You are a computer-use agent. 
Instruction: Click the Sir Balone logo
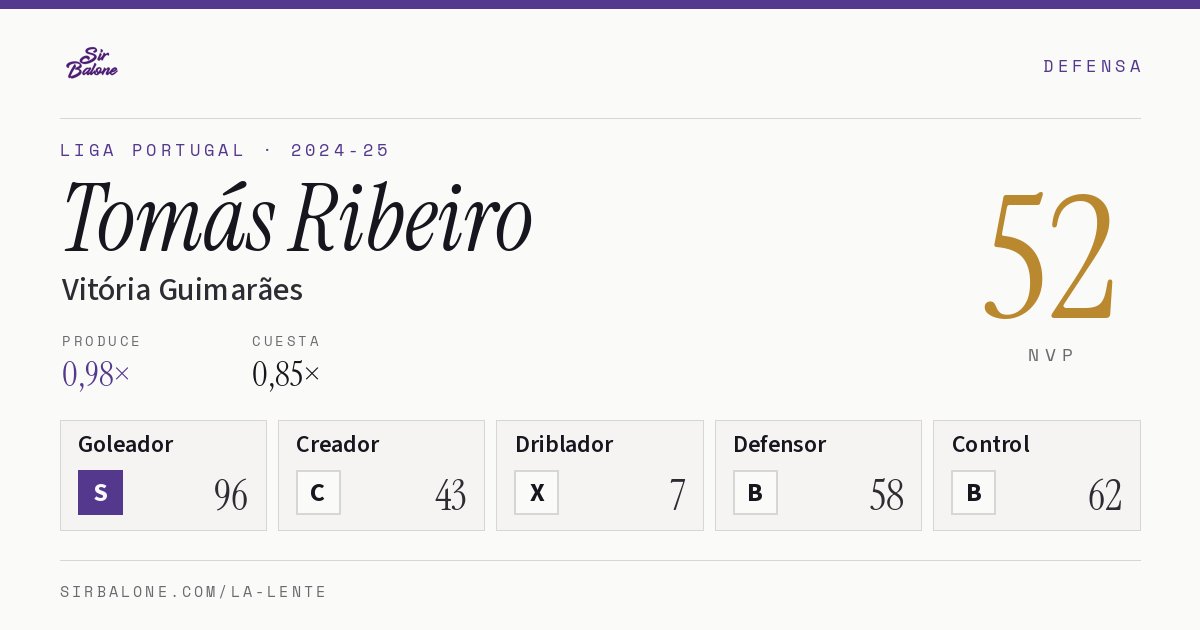(x=92, y=62)
